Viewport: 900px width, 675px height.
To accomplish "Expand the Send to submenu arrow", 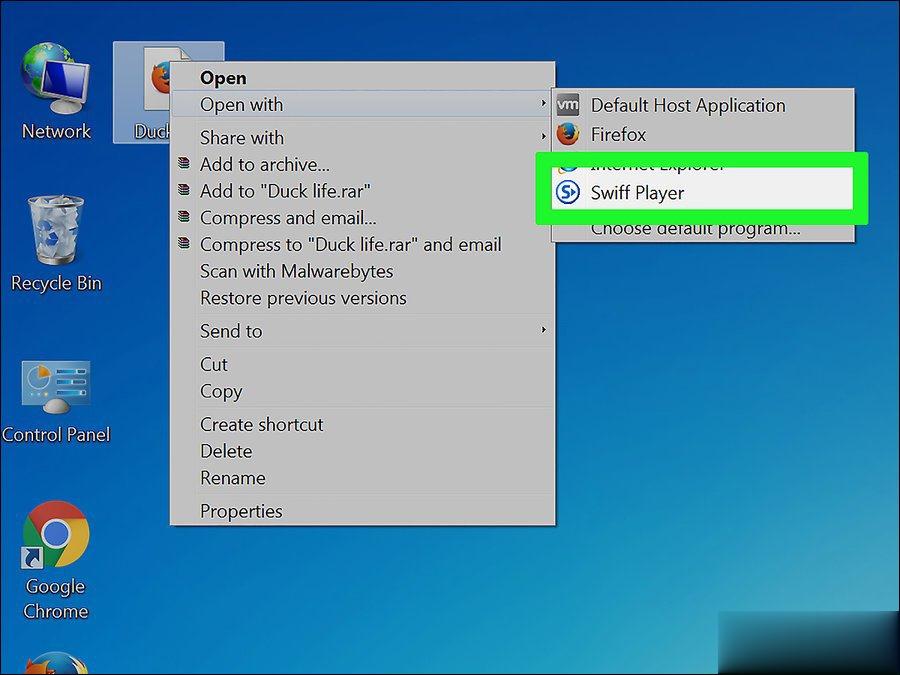I will 543,330.
